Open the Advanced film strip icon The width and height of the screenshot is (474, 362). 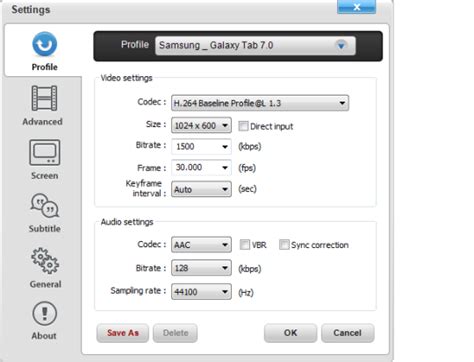point(44,98)
